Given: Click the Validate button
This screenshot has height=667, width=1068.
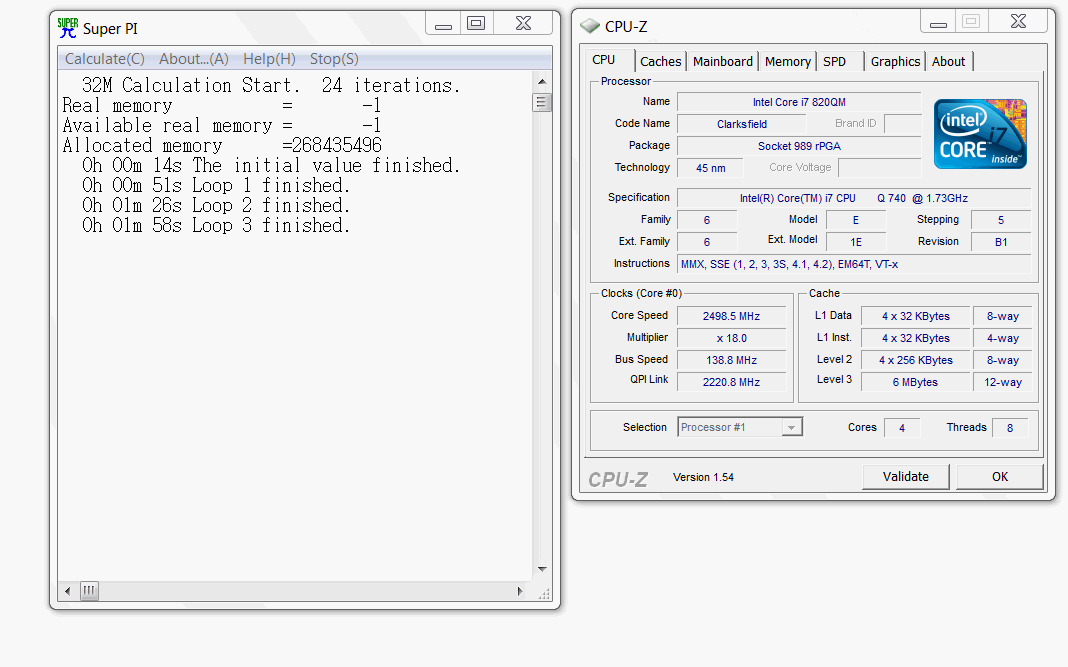Looking at the screenshot, I should pos(906,477).
